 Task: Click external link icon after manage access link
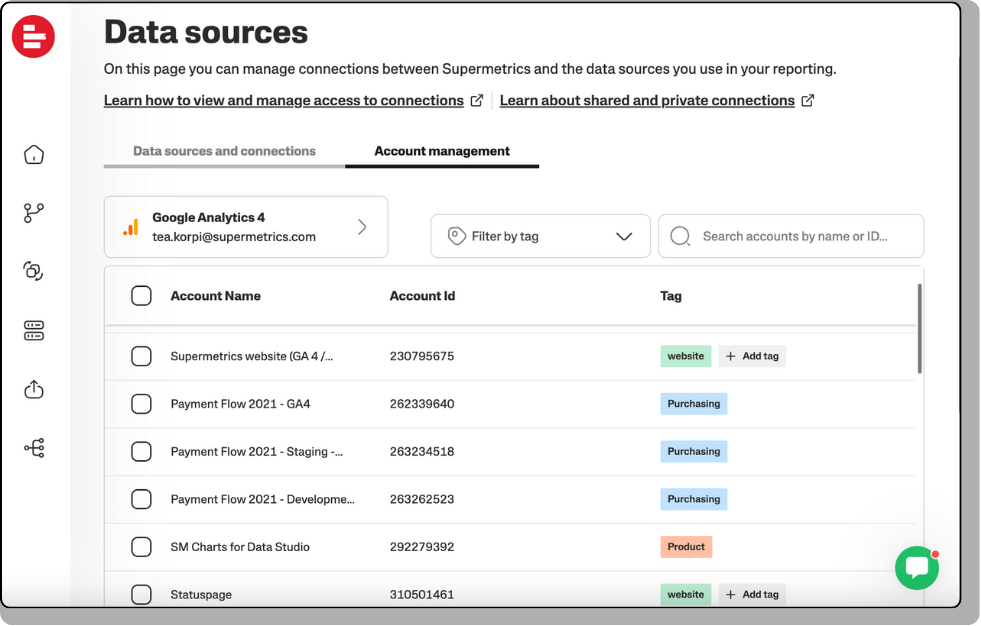coord(477,101)
